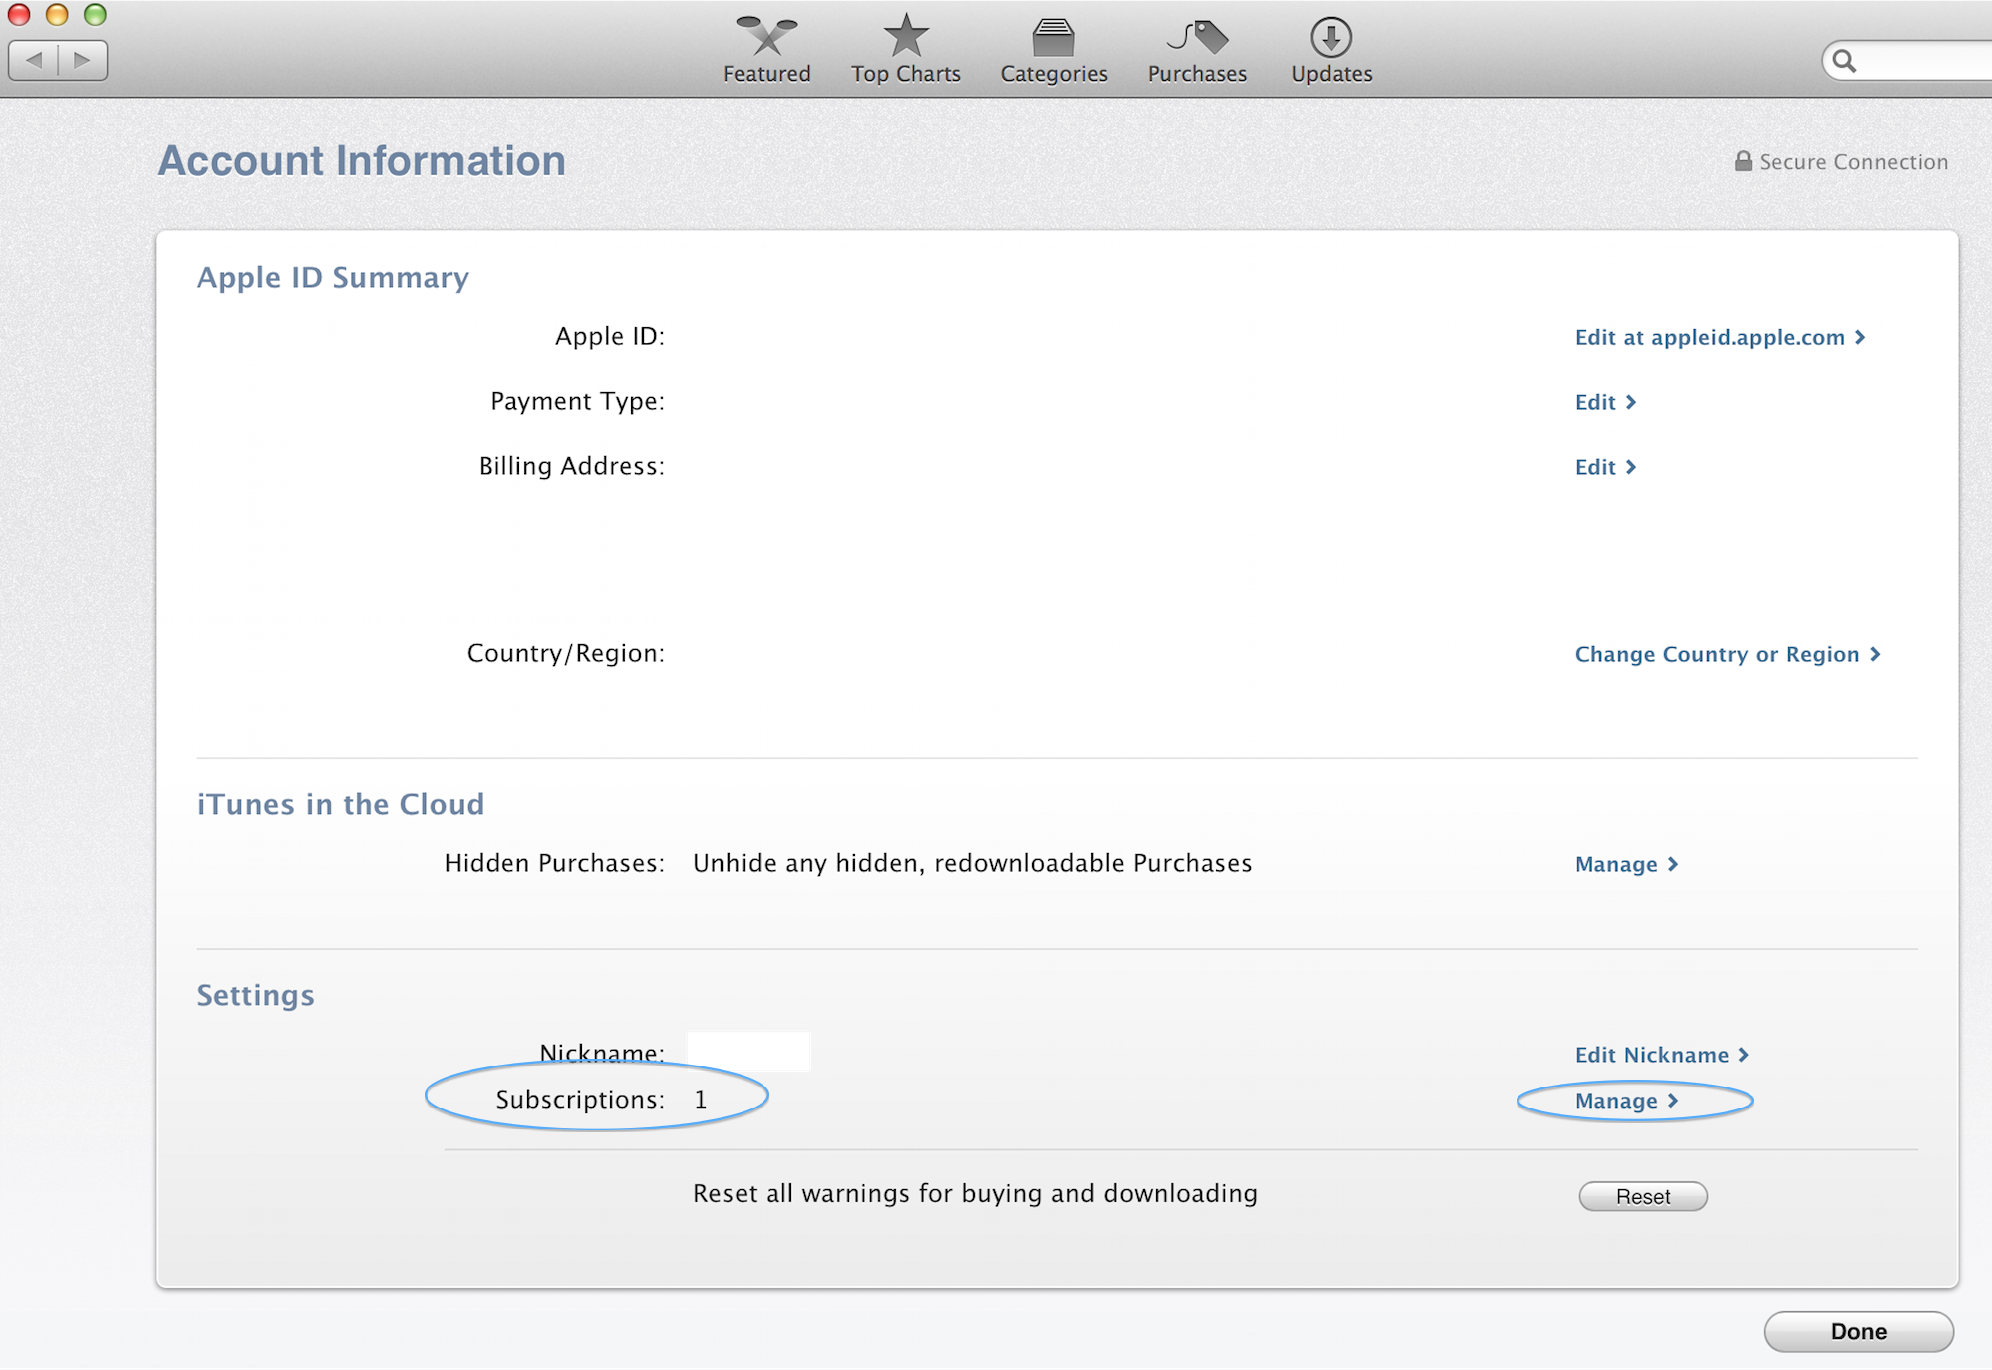Image resolution: width=1992 pixels, height=1370 pixels.
Task: Click the Done button
Action: 1857,1331
